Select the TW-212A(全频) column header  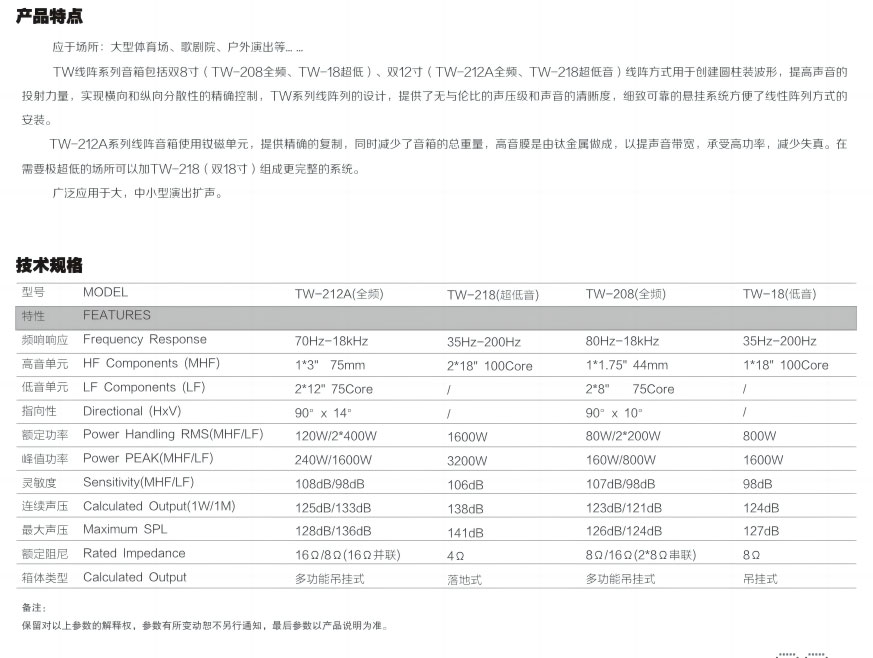(x=339, y=294)
